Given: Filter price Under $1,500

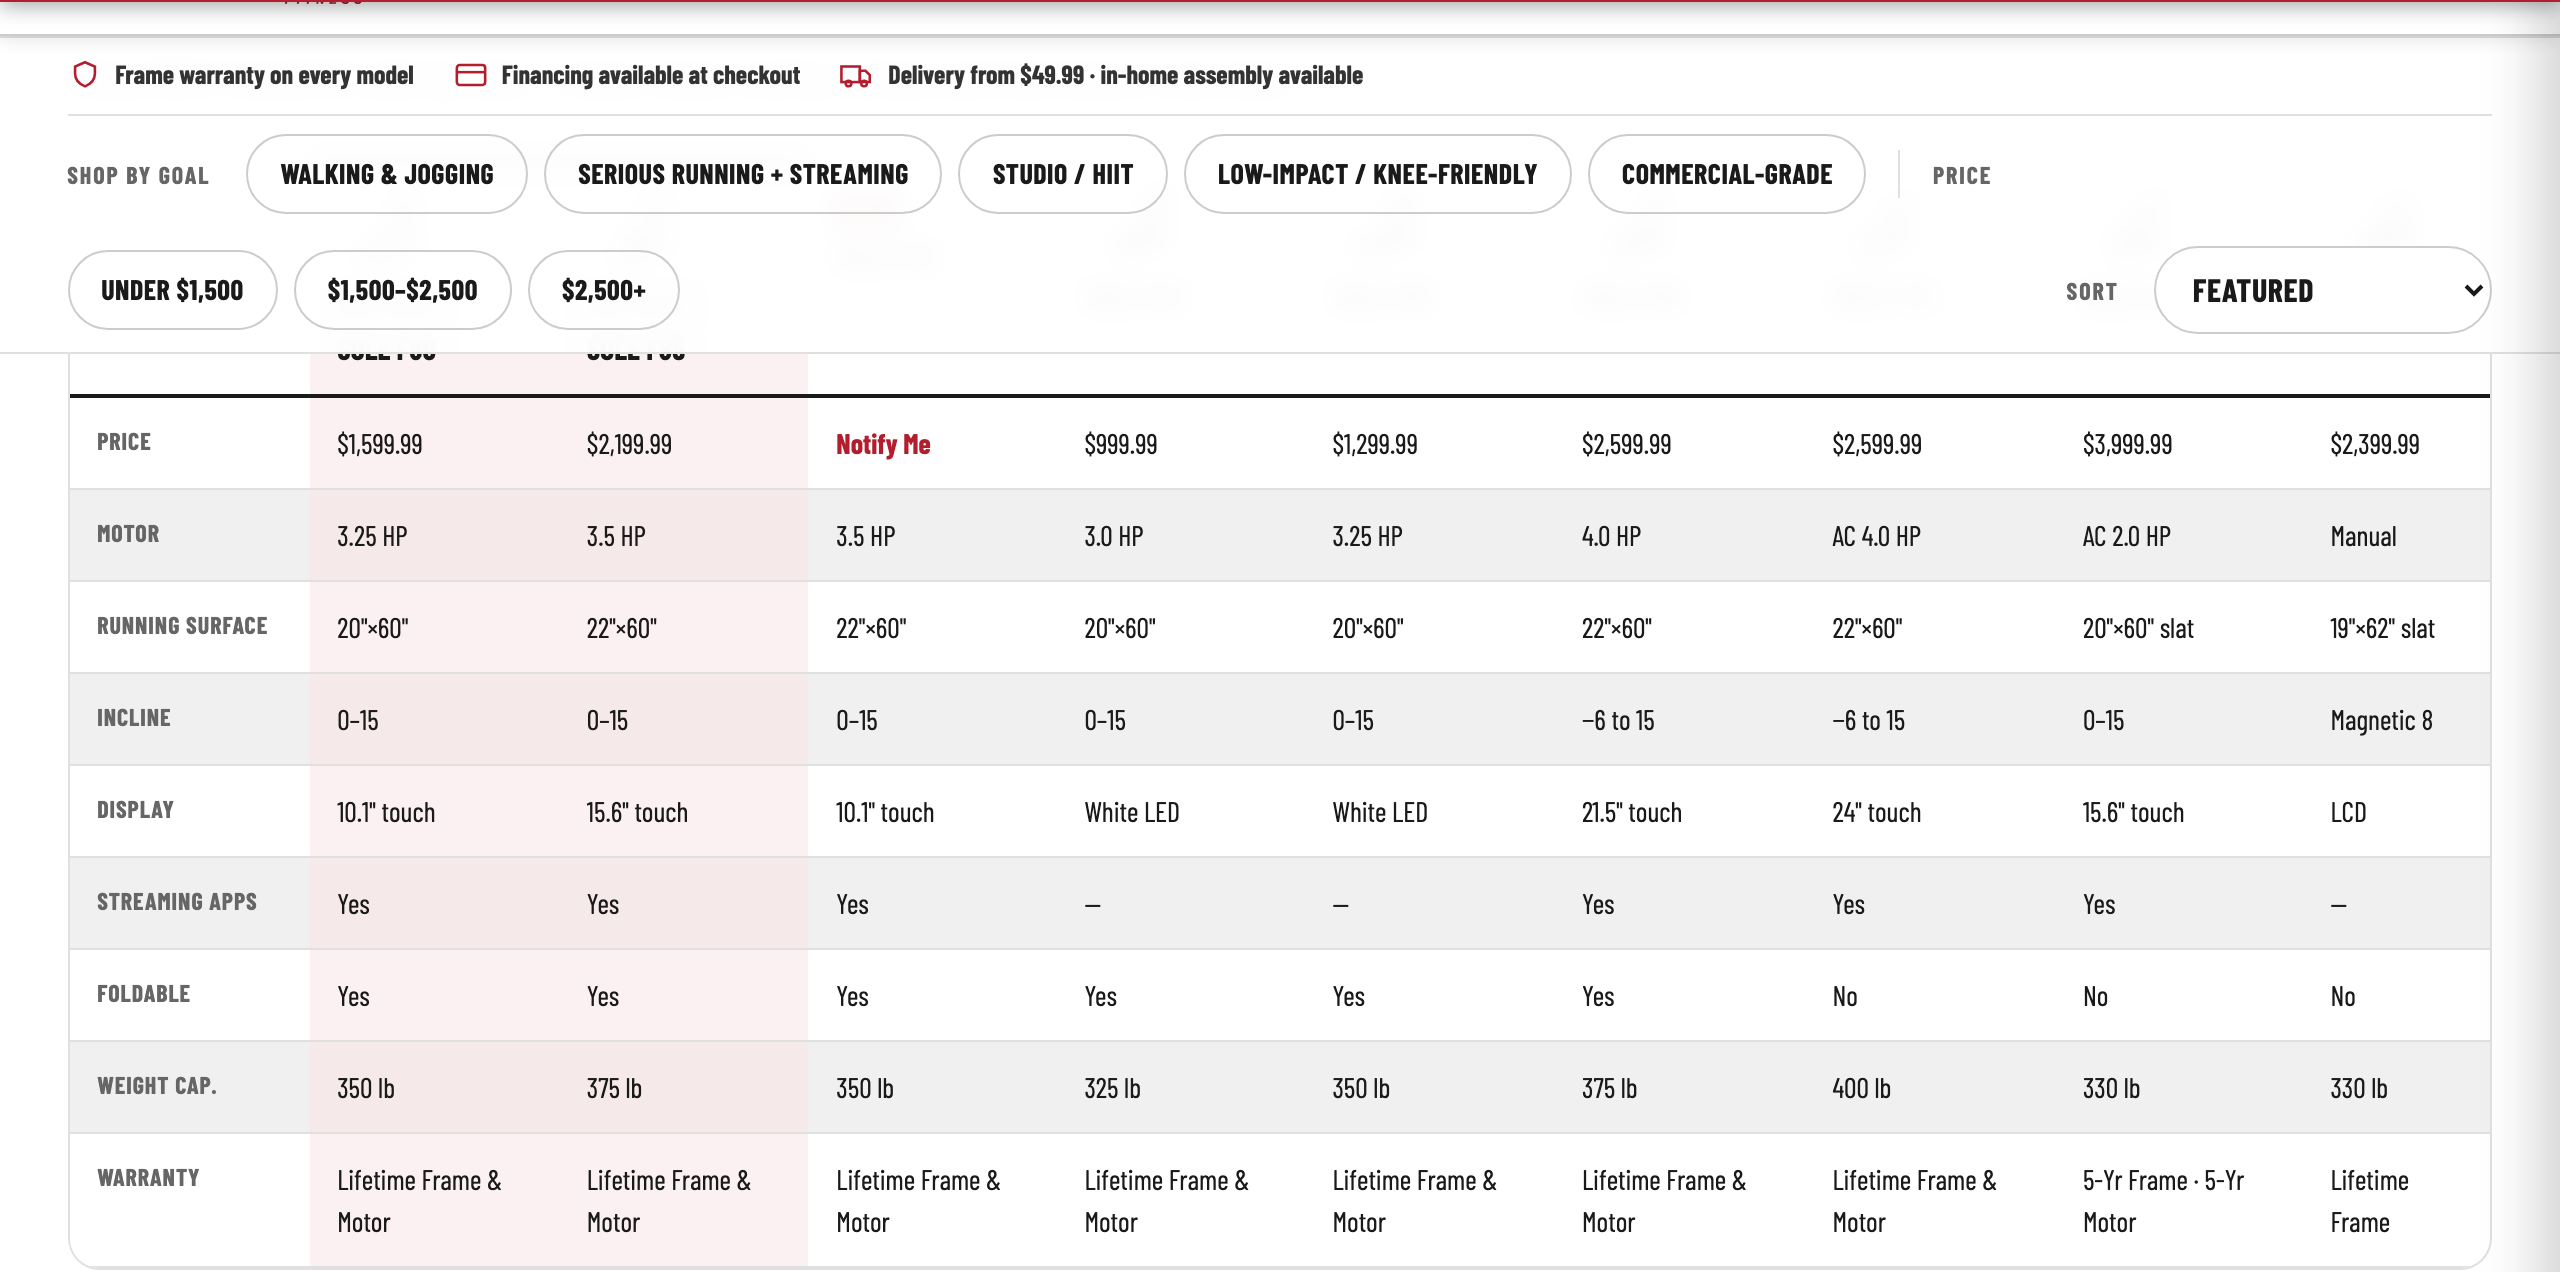Looking at the screenshot, I should (x=172, y=290).
